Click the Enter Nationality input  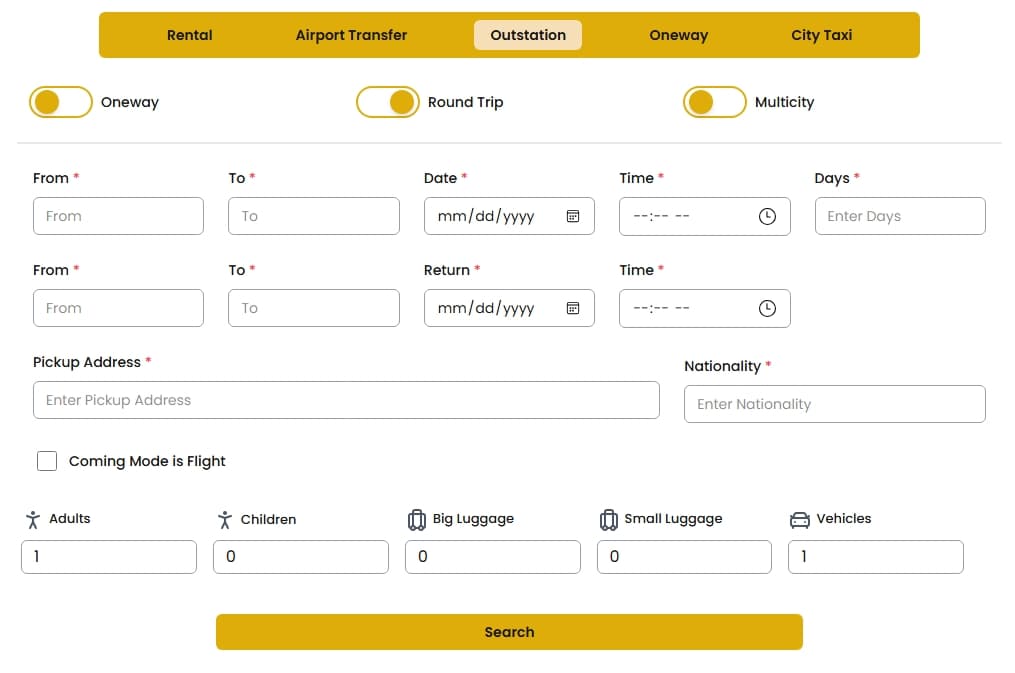pos(834,404)
